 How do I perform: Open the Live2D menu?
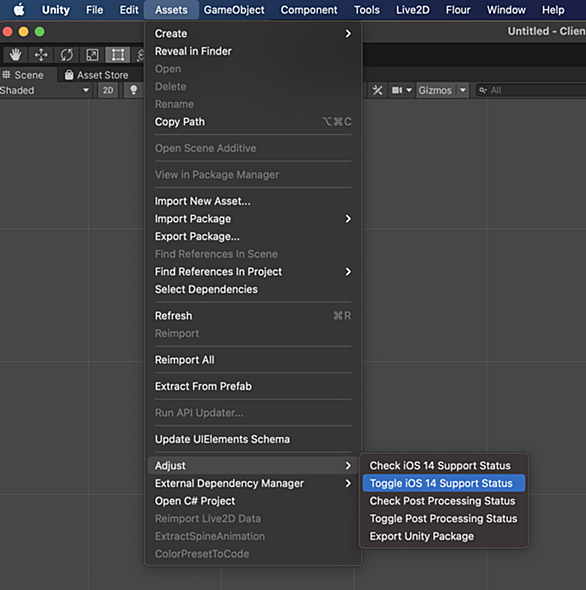click(x=412, y=10)
